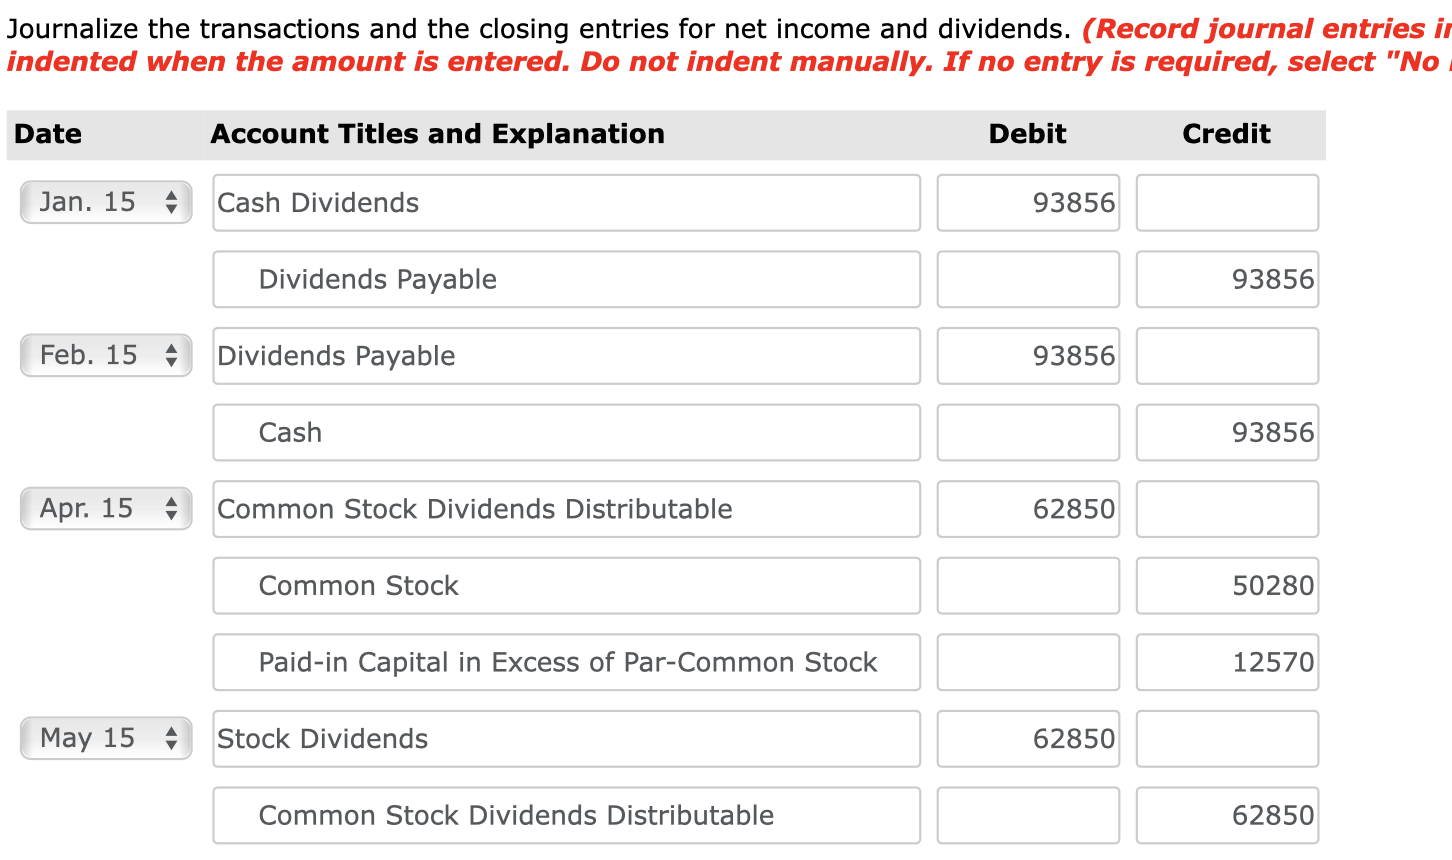Select the credit field showing 50280
Viewport: 1452px width, 860px height.
coord(1226,585)
